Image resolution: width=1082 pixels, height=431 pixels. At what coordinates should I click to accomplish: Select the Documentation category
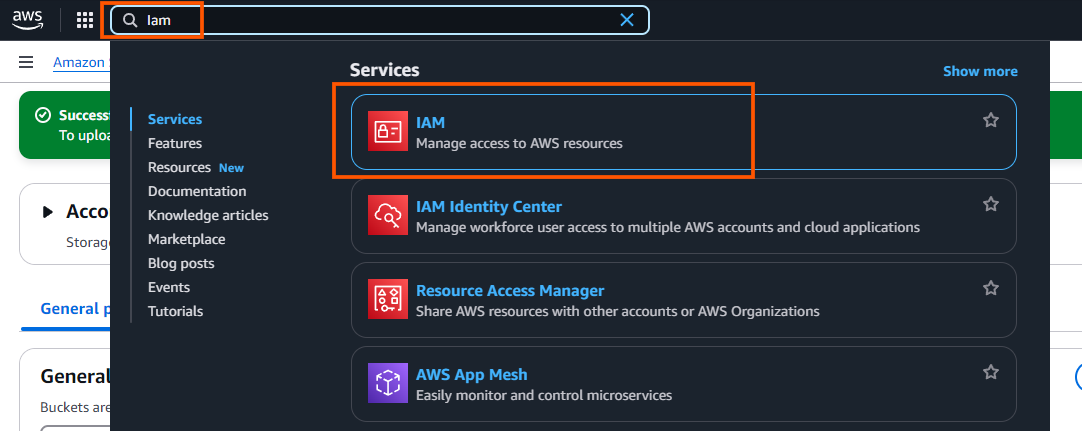point(197,191)
